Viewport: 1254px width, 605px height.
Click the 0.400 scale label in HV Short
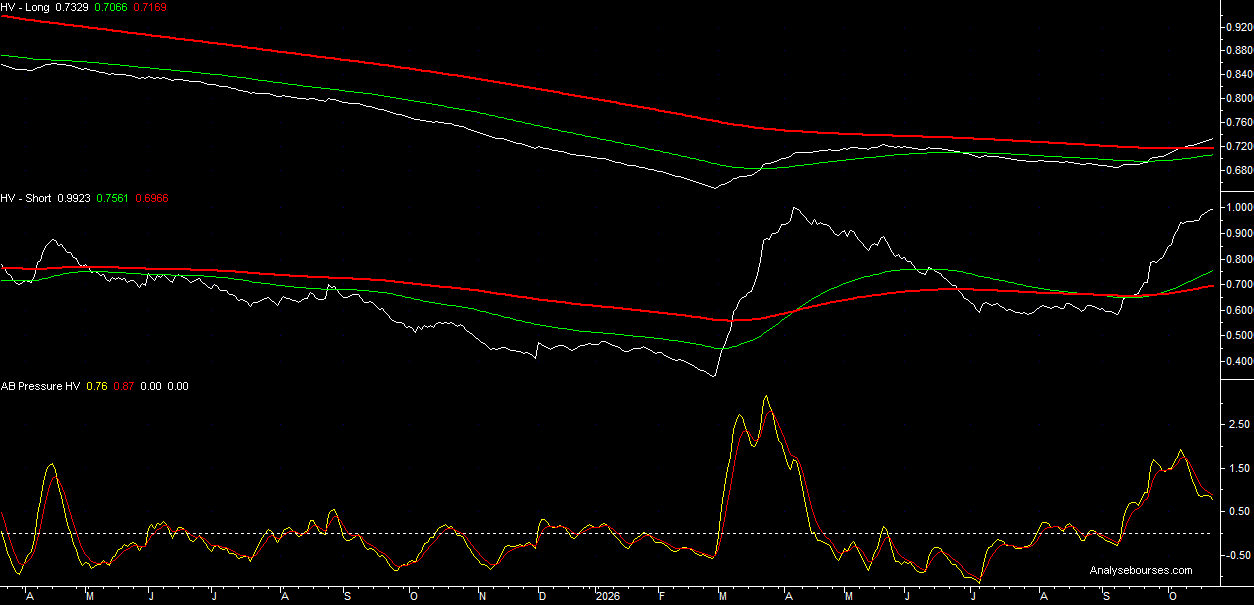point(1239,362)
